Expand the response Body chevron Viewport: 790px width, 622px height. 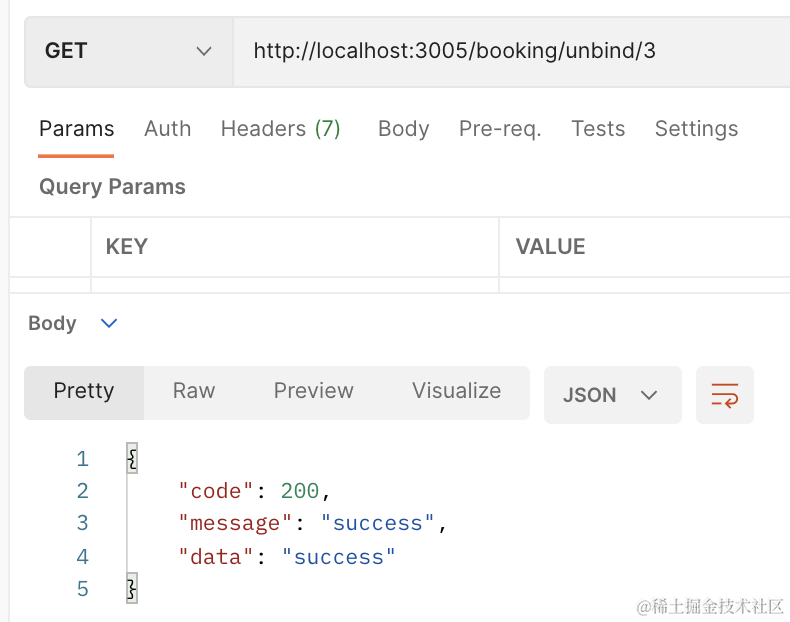[110, 323]
